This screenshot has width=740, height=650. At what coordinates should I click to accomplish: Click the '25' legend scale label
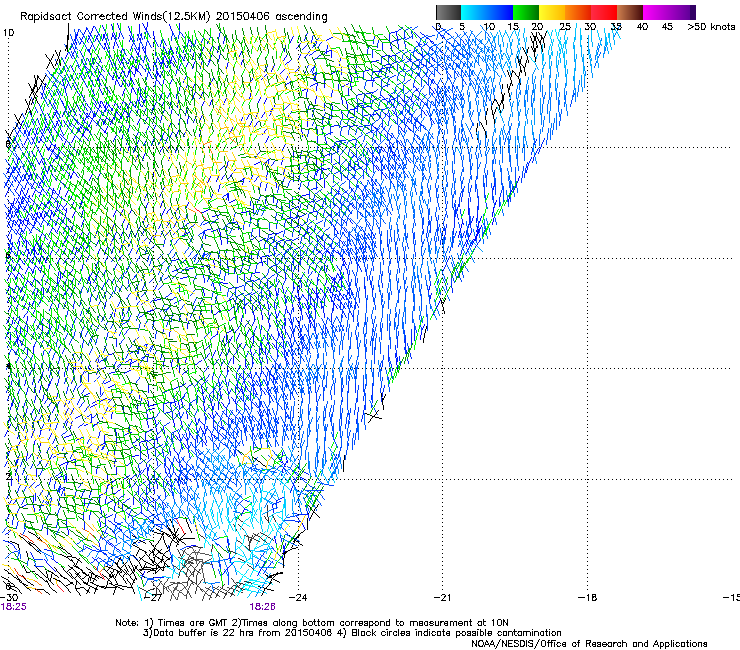(565, 27)
